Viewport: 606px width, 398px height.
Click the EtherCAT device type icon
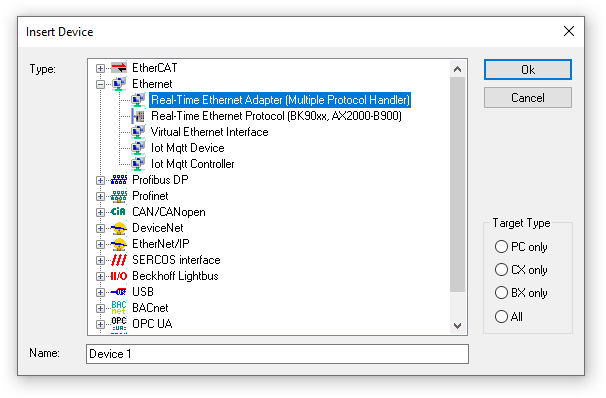point(119,68)
